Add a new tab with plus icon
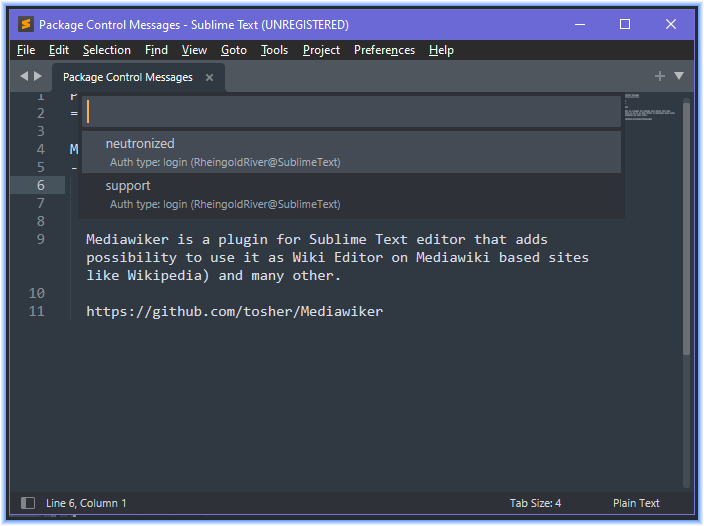This screenshot has height=526, width=704. tap(660, 76)
